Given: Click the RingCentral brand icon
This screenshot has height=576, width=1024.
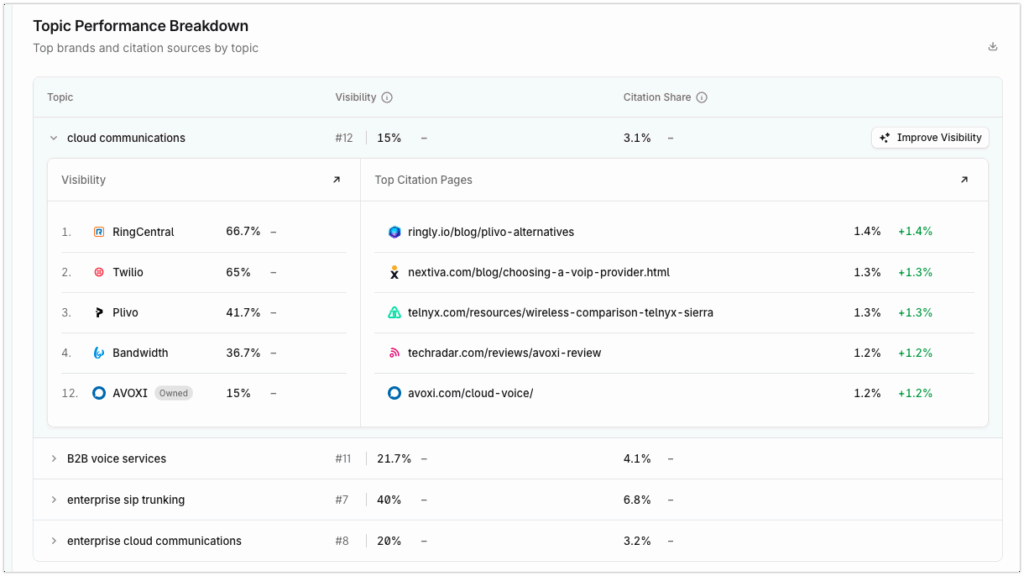Looking at the screenshot, I should 99,231.
